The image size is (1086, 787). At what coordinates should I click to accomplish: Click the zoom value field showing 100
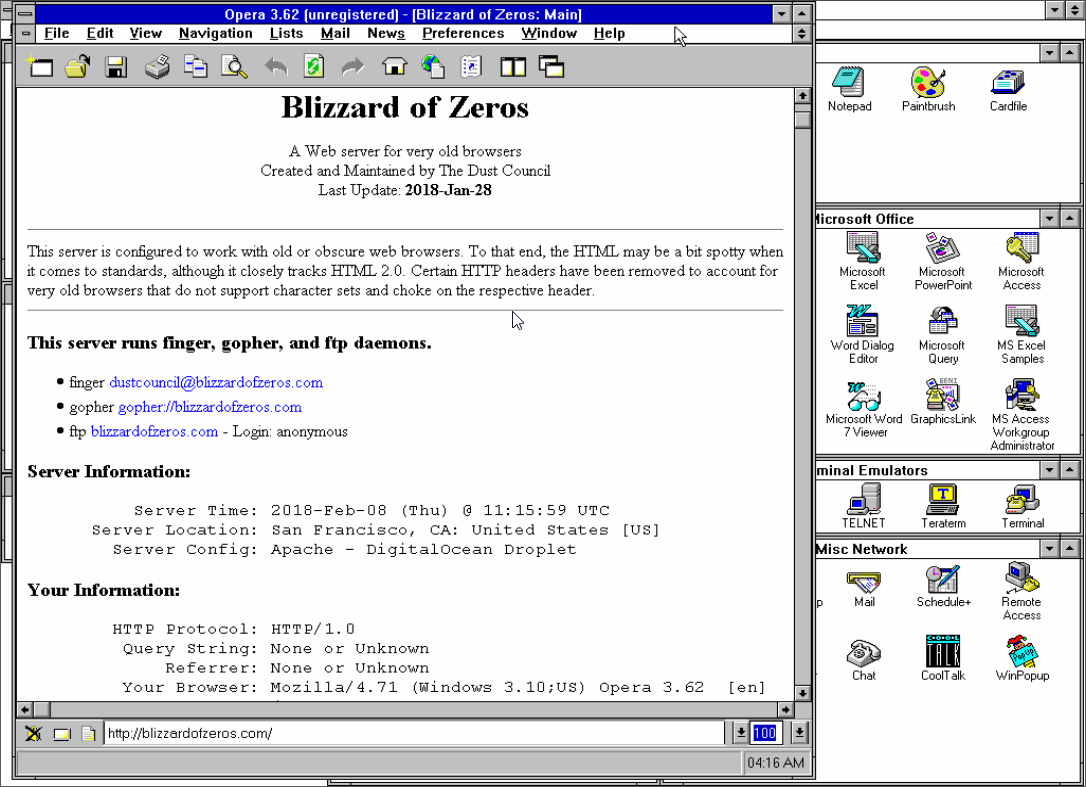pyautogui.click(x=765, y=733)
